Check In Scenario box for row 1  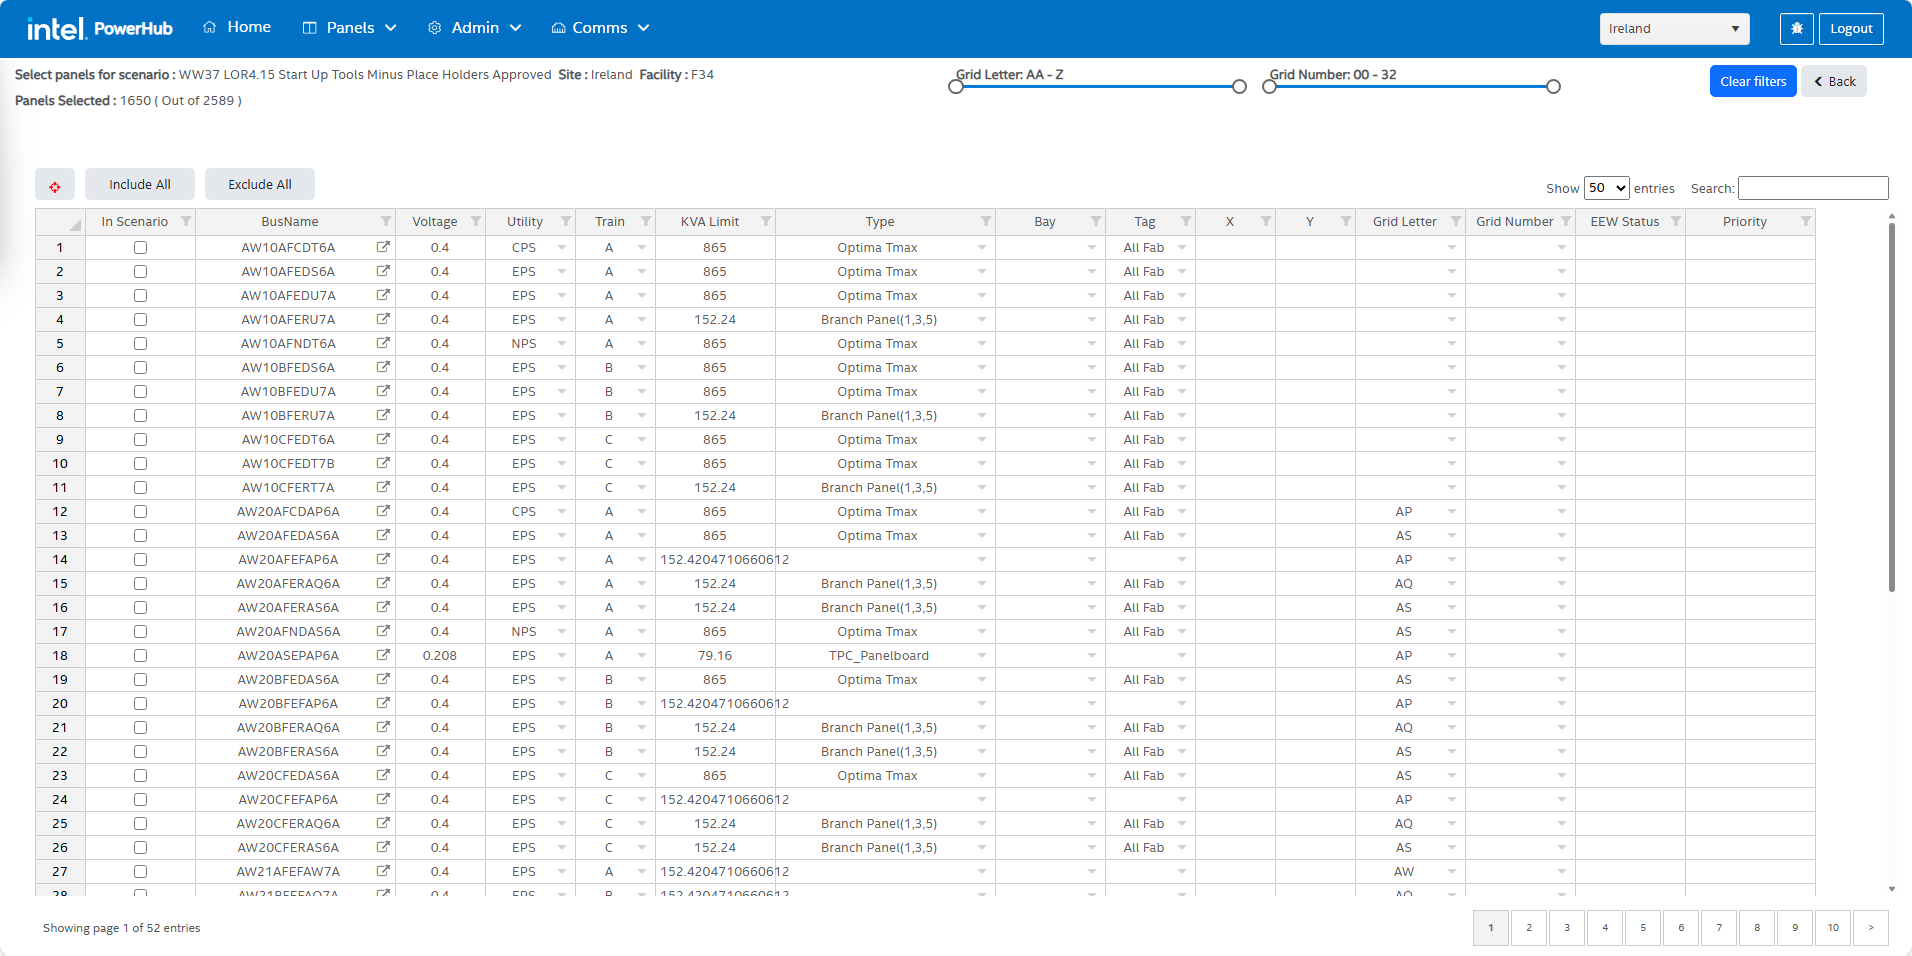[x=140, y=248]
